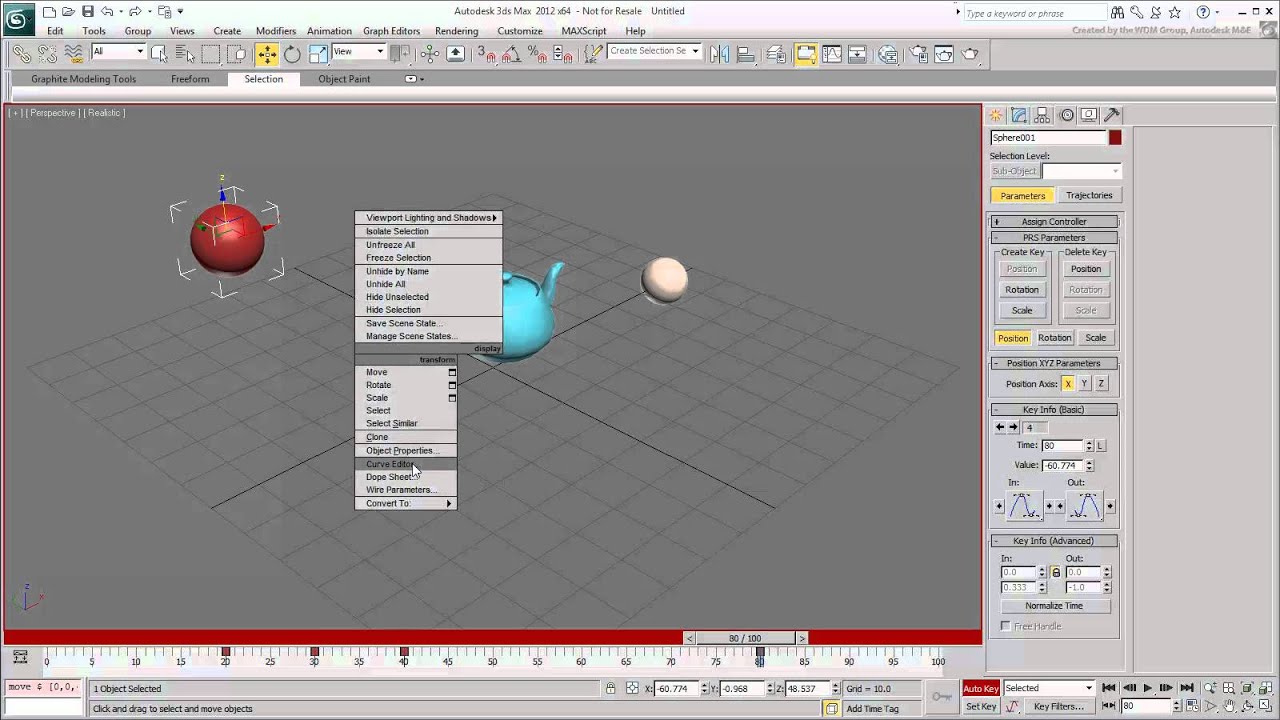The height and width of the screenshot is (720, 1280).
Task: Expand the Convert To submenu
Action: 406,503
